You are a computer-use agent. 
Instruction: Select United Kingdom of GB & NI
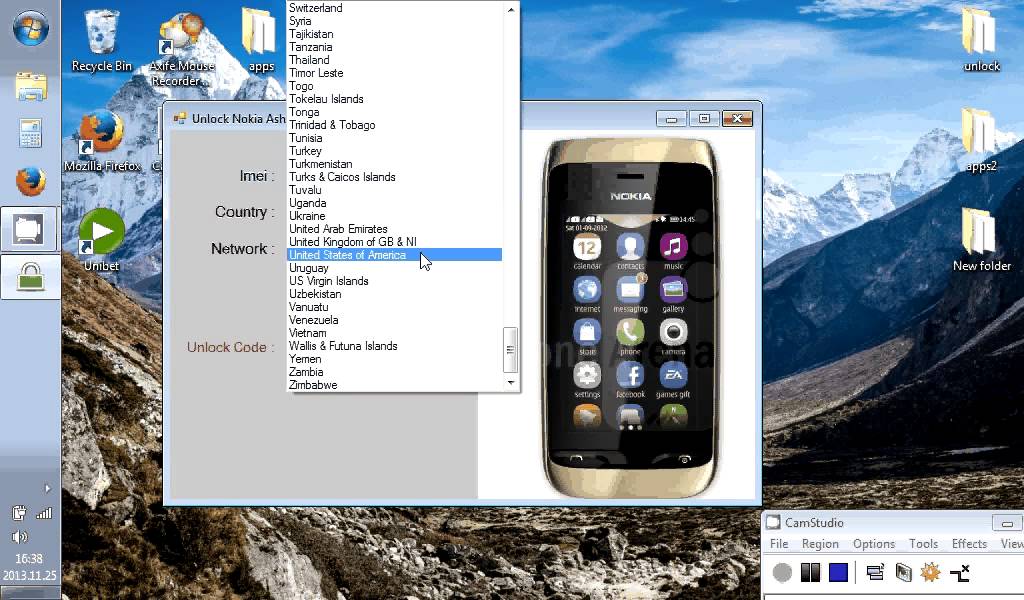click(394, 242)
